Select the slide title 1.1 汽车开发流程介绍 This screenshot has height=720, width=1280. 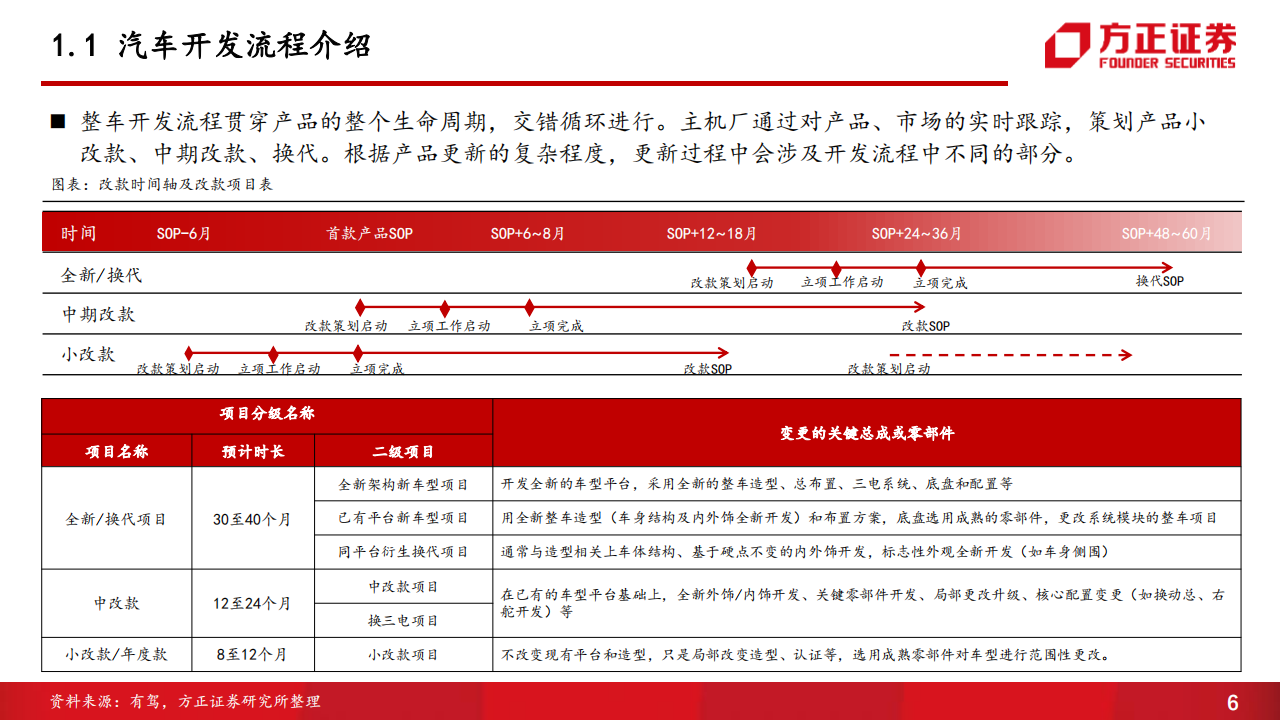coord(211,45)
